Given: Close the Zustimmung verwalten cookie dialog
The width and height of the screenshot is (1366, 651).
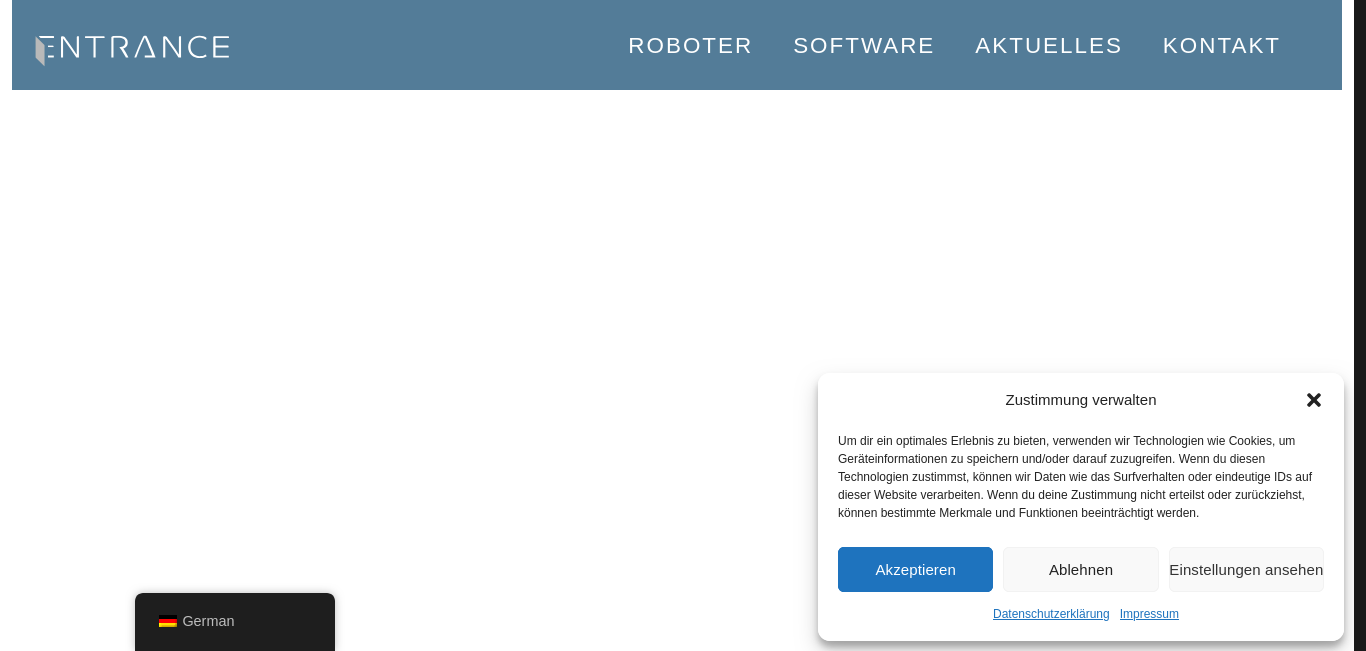Looking at the screenshot, I should click(x=1314, y=400).
